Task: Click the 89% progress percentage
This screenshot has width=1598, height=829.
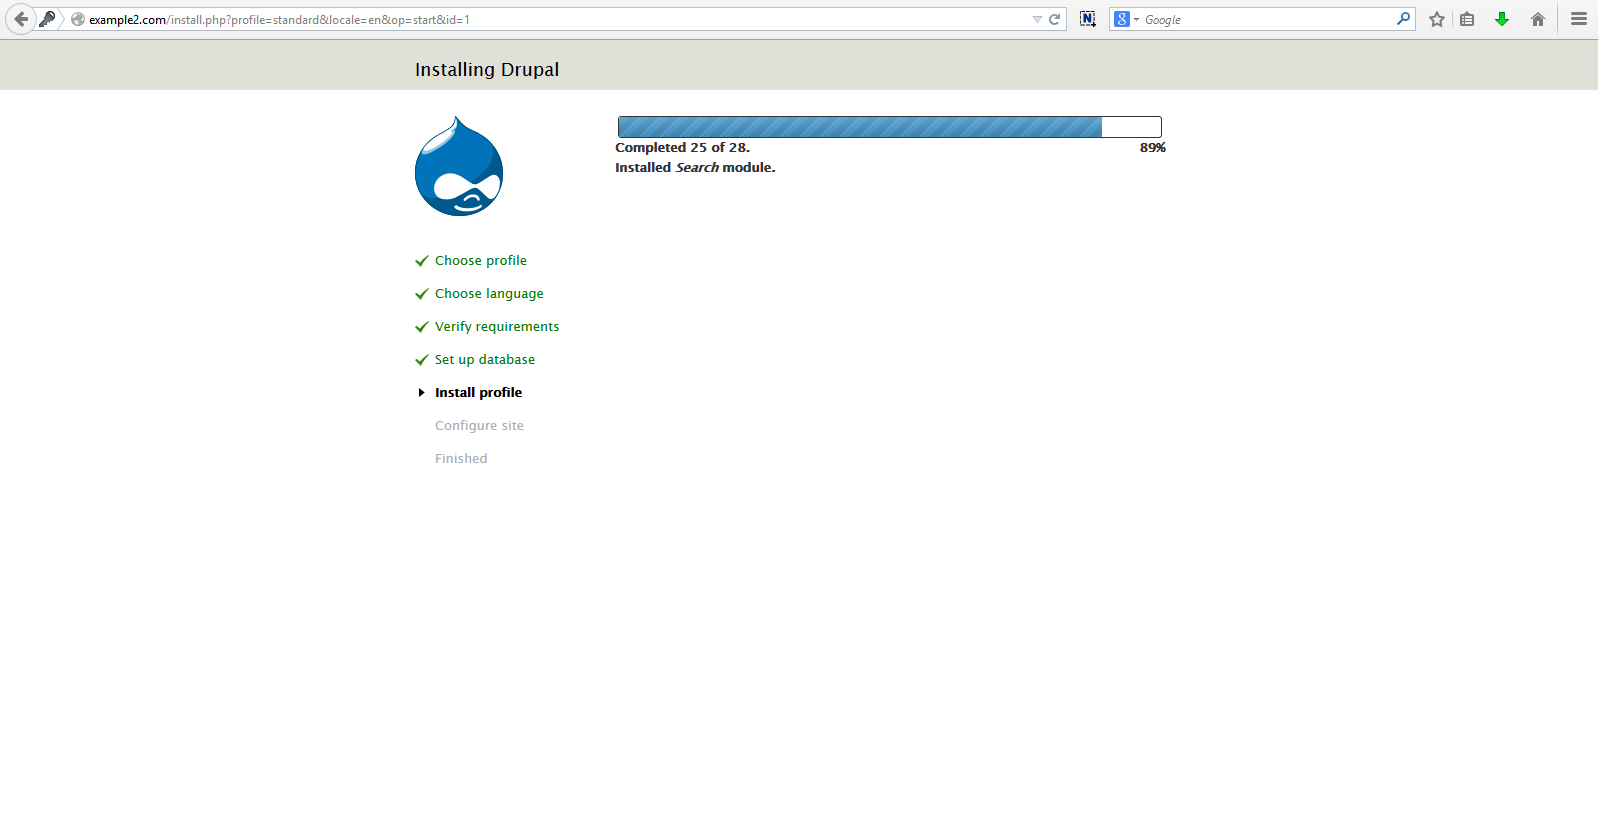Action: point(1153,147)
